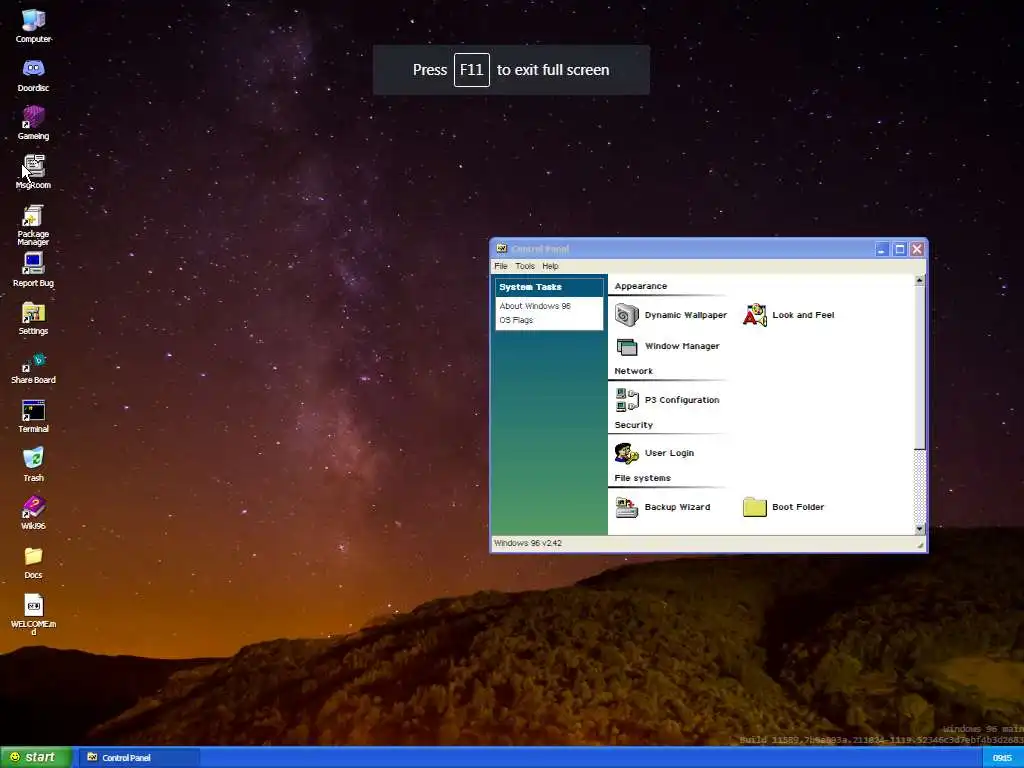Click the System Tasks panel header

[x=549, y=287]
